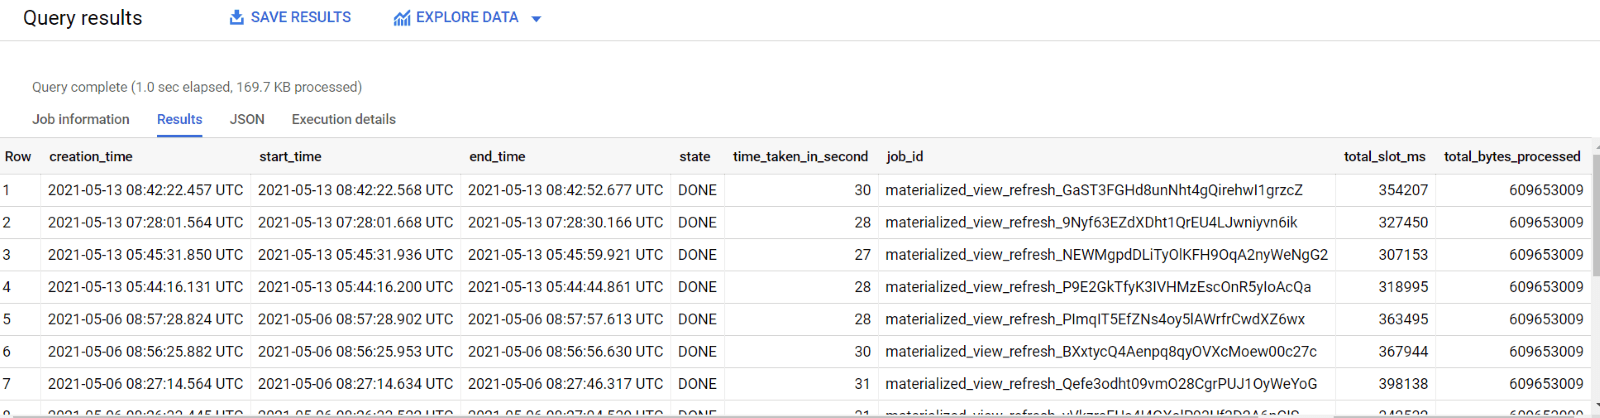This screenshot has height=418, width=1600.
Task: Click job id ending 9Nyf63EZdXDht1QrEU4LJwniyvn6ik
Action: [x=1091, y=222]
